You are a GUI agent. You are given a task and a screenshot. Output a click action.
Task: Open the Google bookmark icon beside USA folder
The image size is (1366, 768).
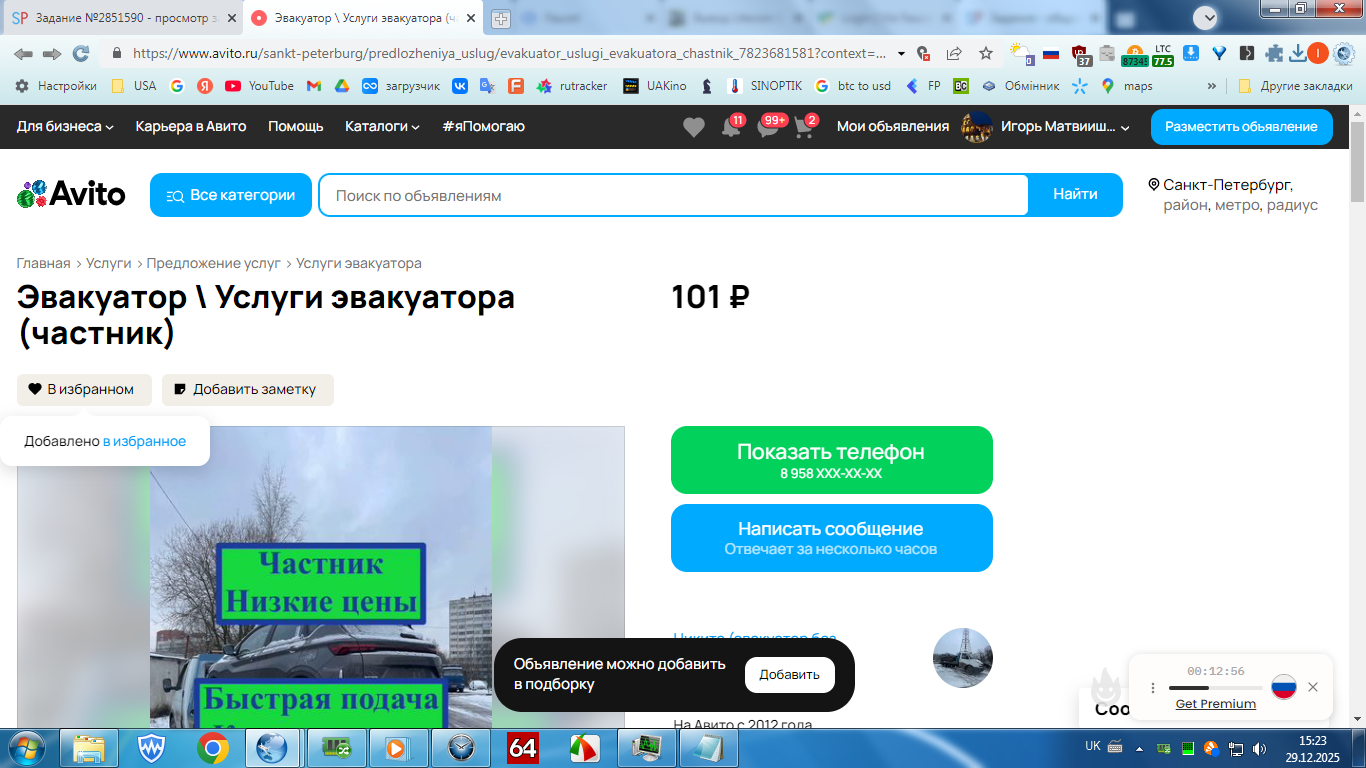tap(177, 86)
